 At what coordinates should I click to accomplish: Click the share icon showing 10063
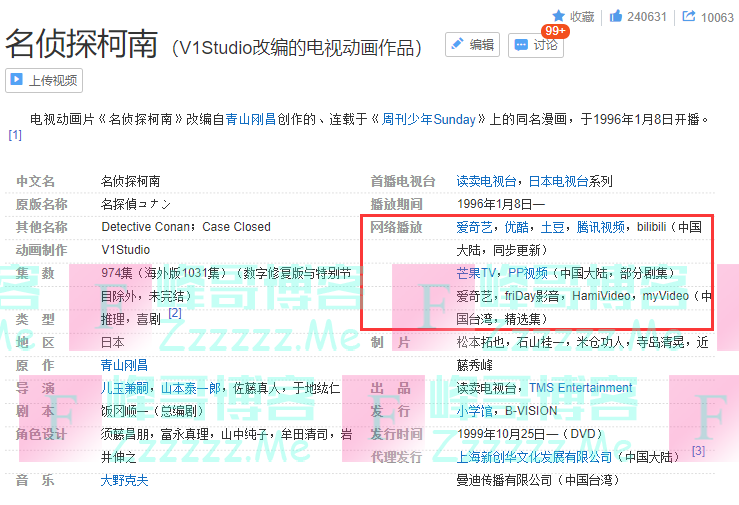[x=689, y=16]
